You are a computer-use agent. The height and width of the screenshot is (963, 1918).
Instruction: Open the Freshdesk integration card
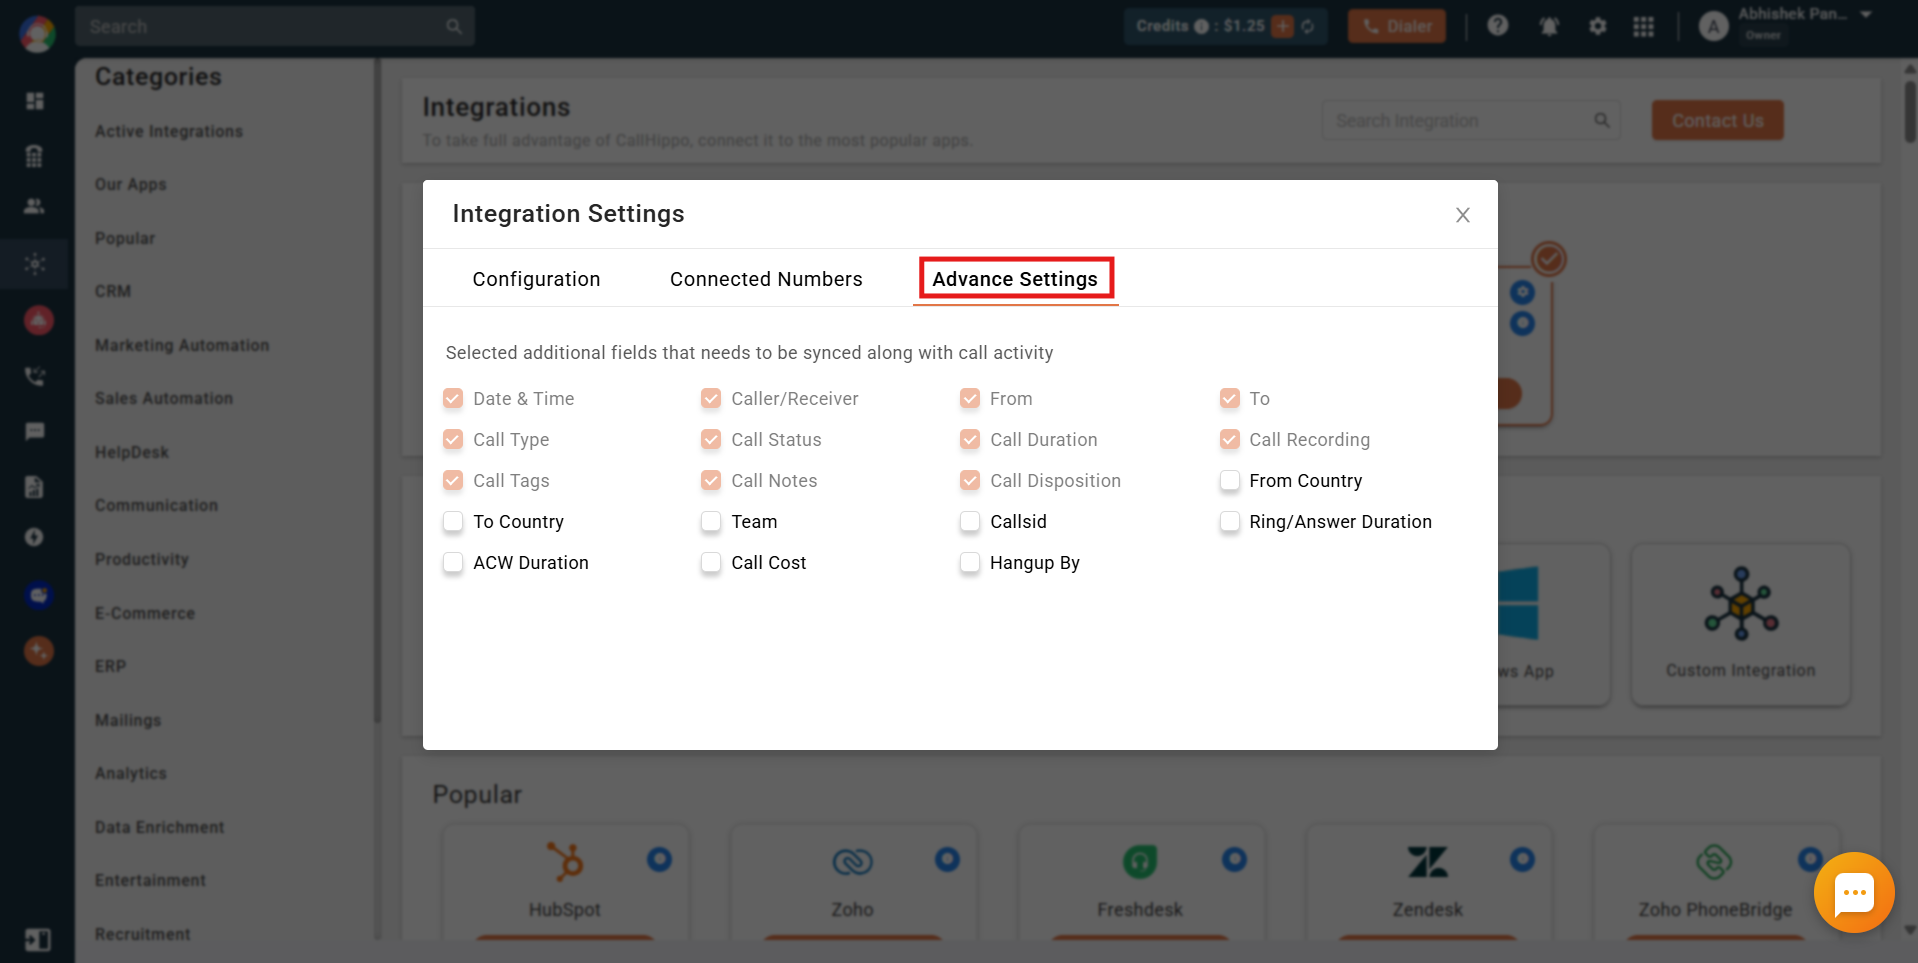click(x=1140, y=882)
